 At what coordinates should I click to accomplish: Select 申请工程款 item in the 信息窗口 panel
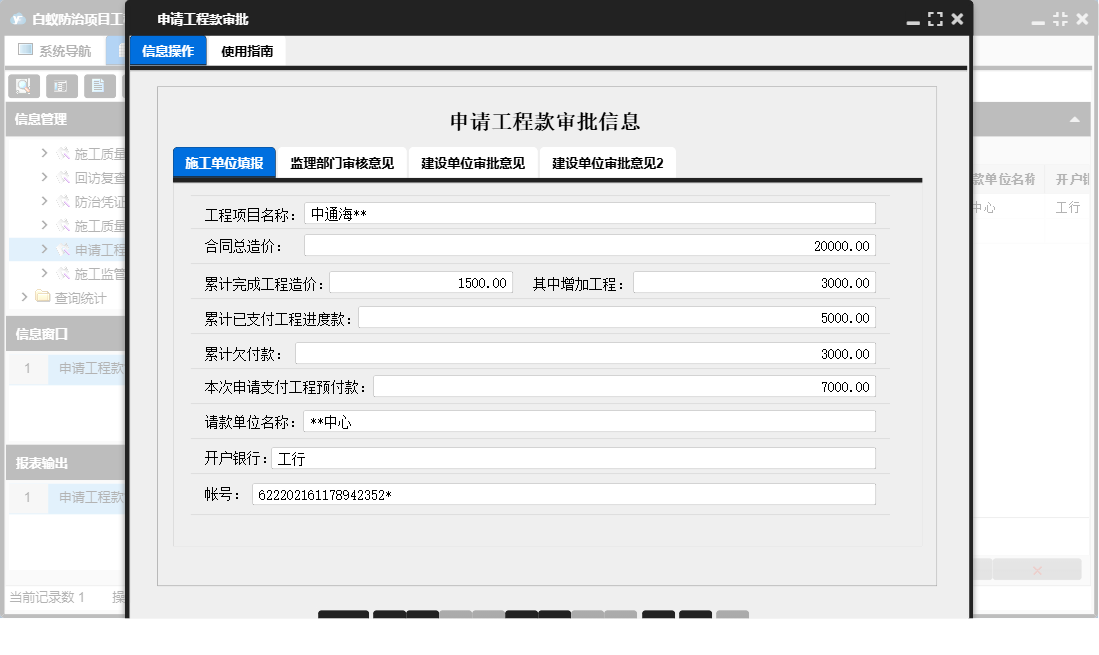(89, 369)
